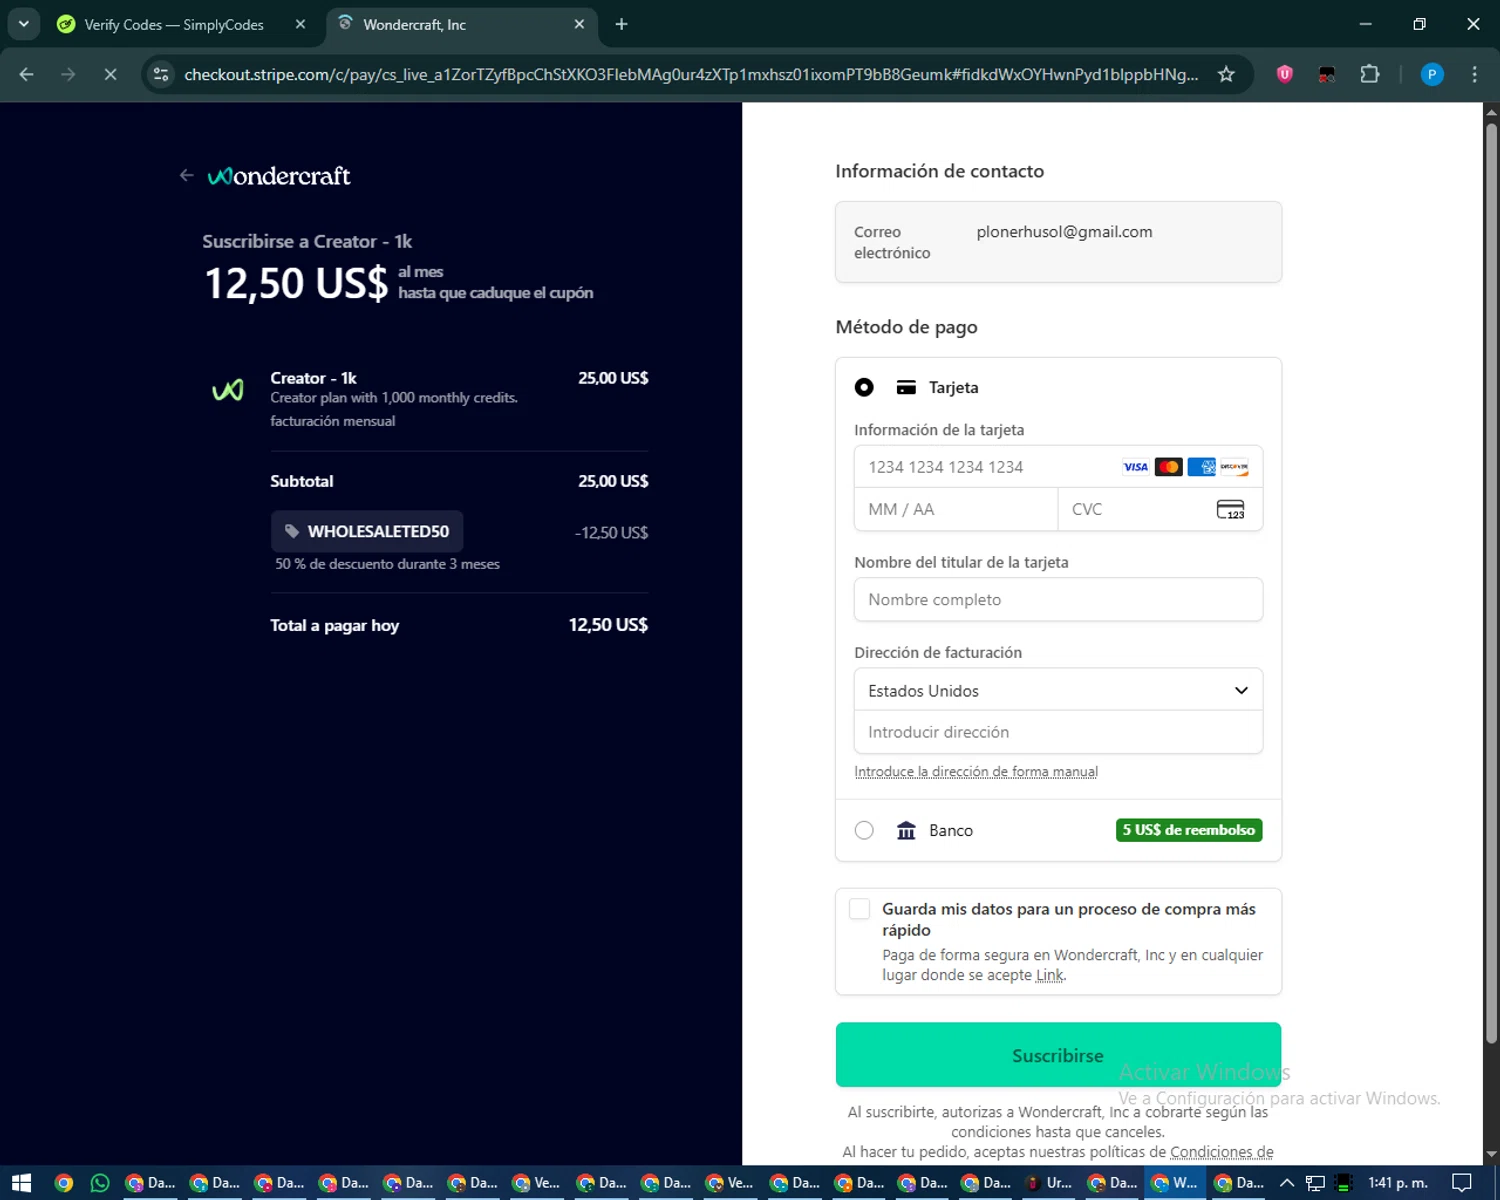This screenshot has width=1500, height=1200.
Task: Expand hidden system tray icons chevron
Action: point(1287,1183)
